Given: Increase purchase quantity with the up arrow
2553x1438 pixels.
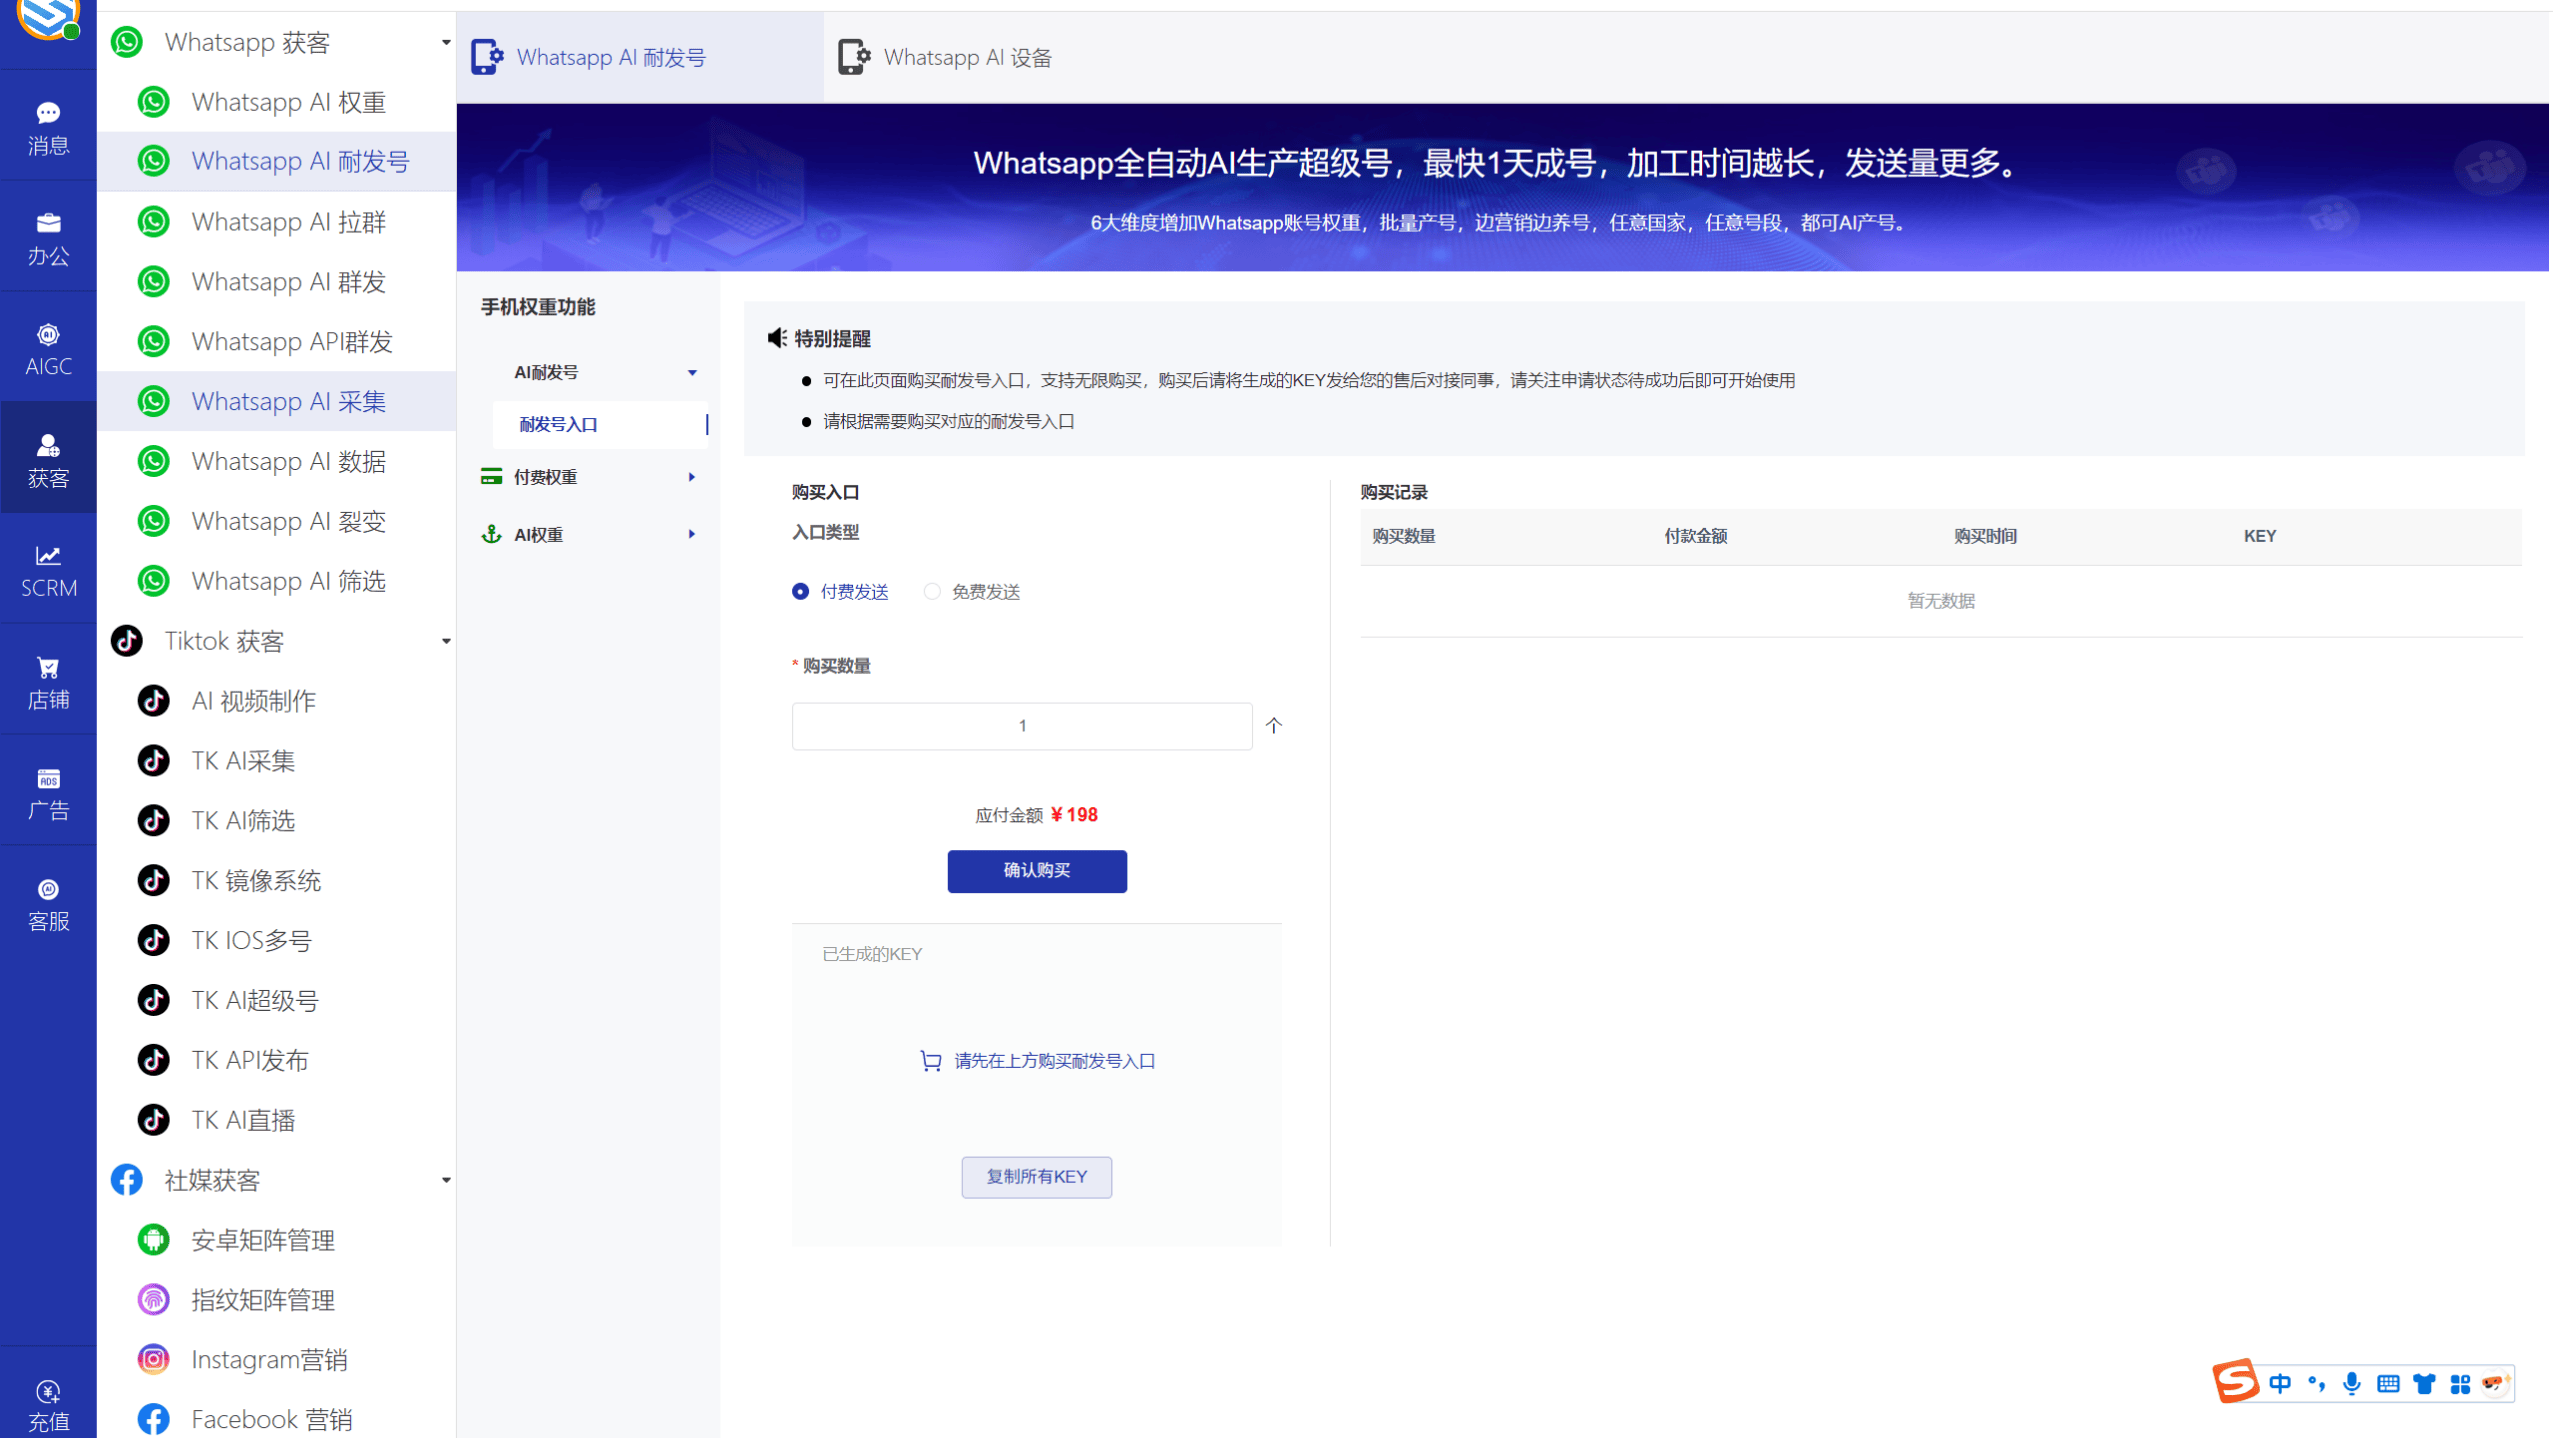Looking at the screenshot, I should [1273, 725].
